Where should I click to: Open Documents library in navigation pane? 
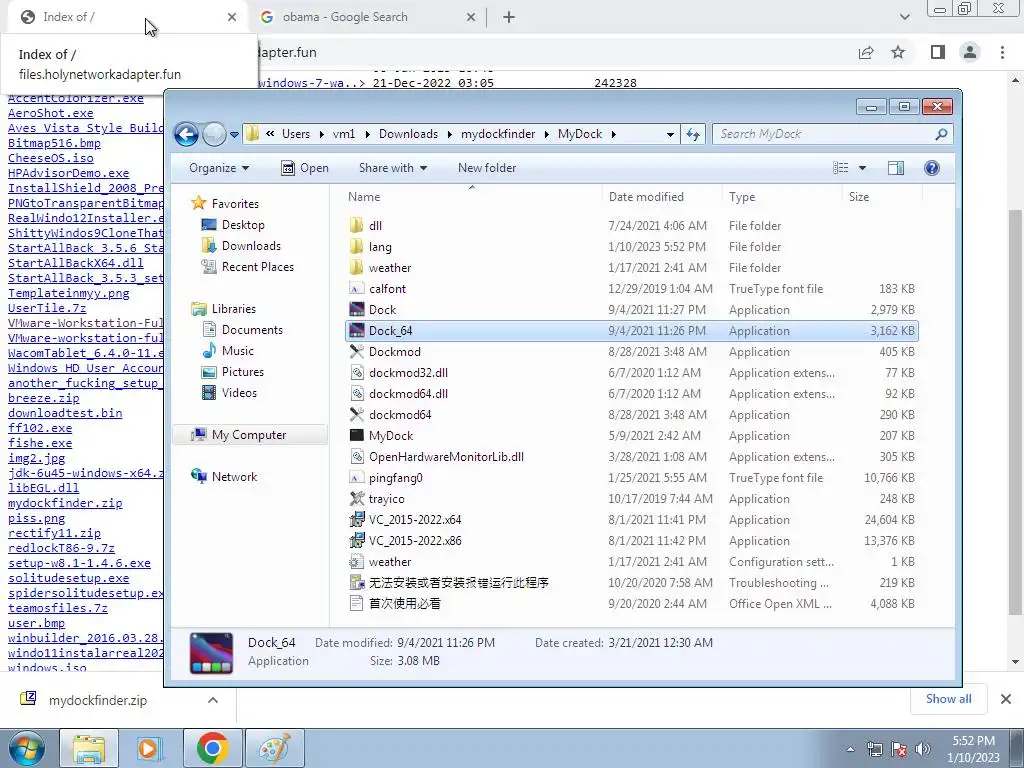pyautogui.click(x=242, y=330)
